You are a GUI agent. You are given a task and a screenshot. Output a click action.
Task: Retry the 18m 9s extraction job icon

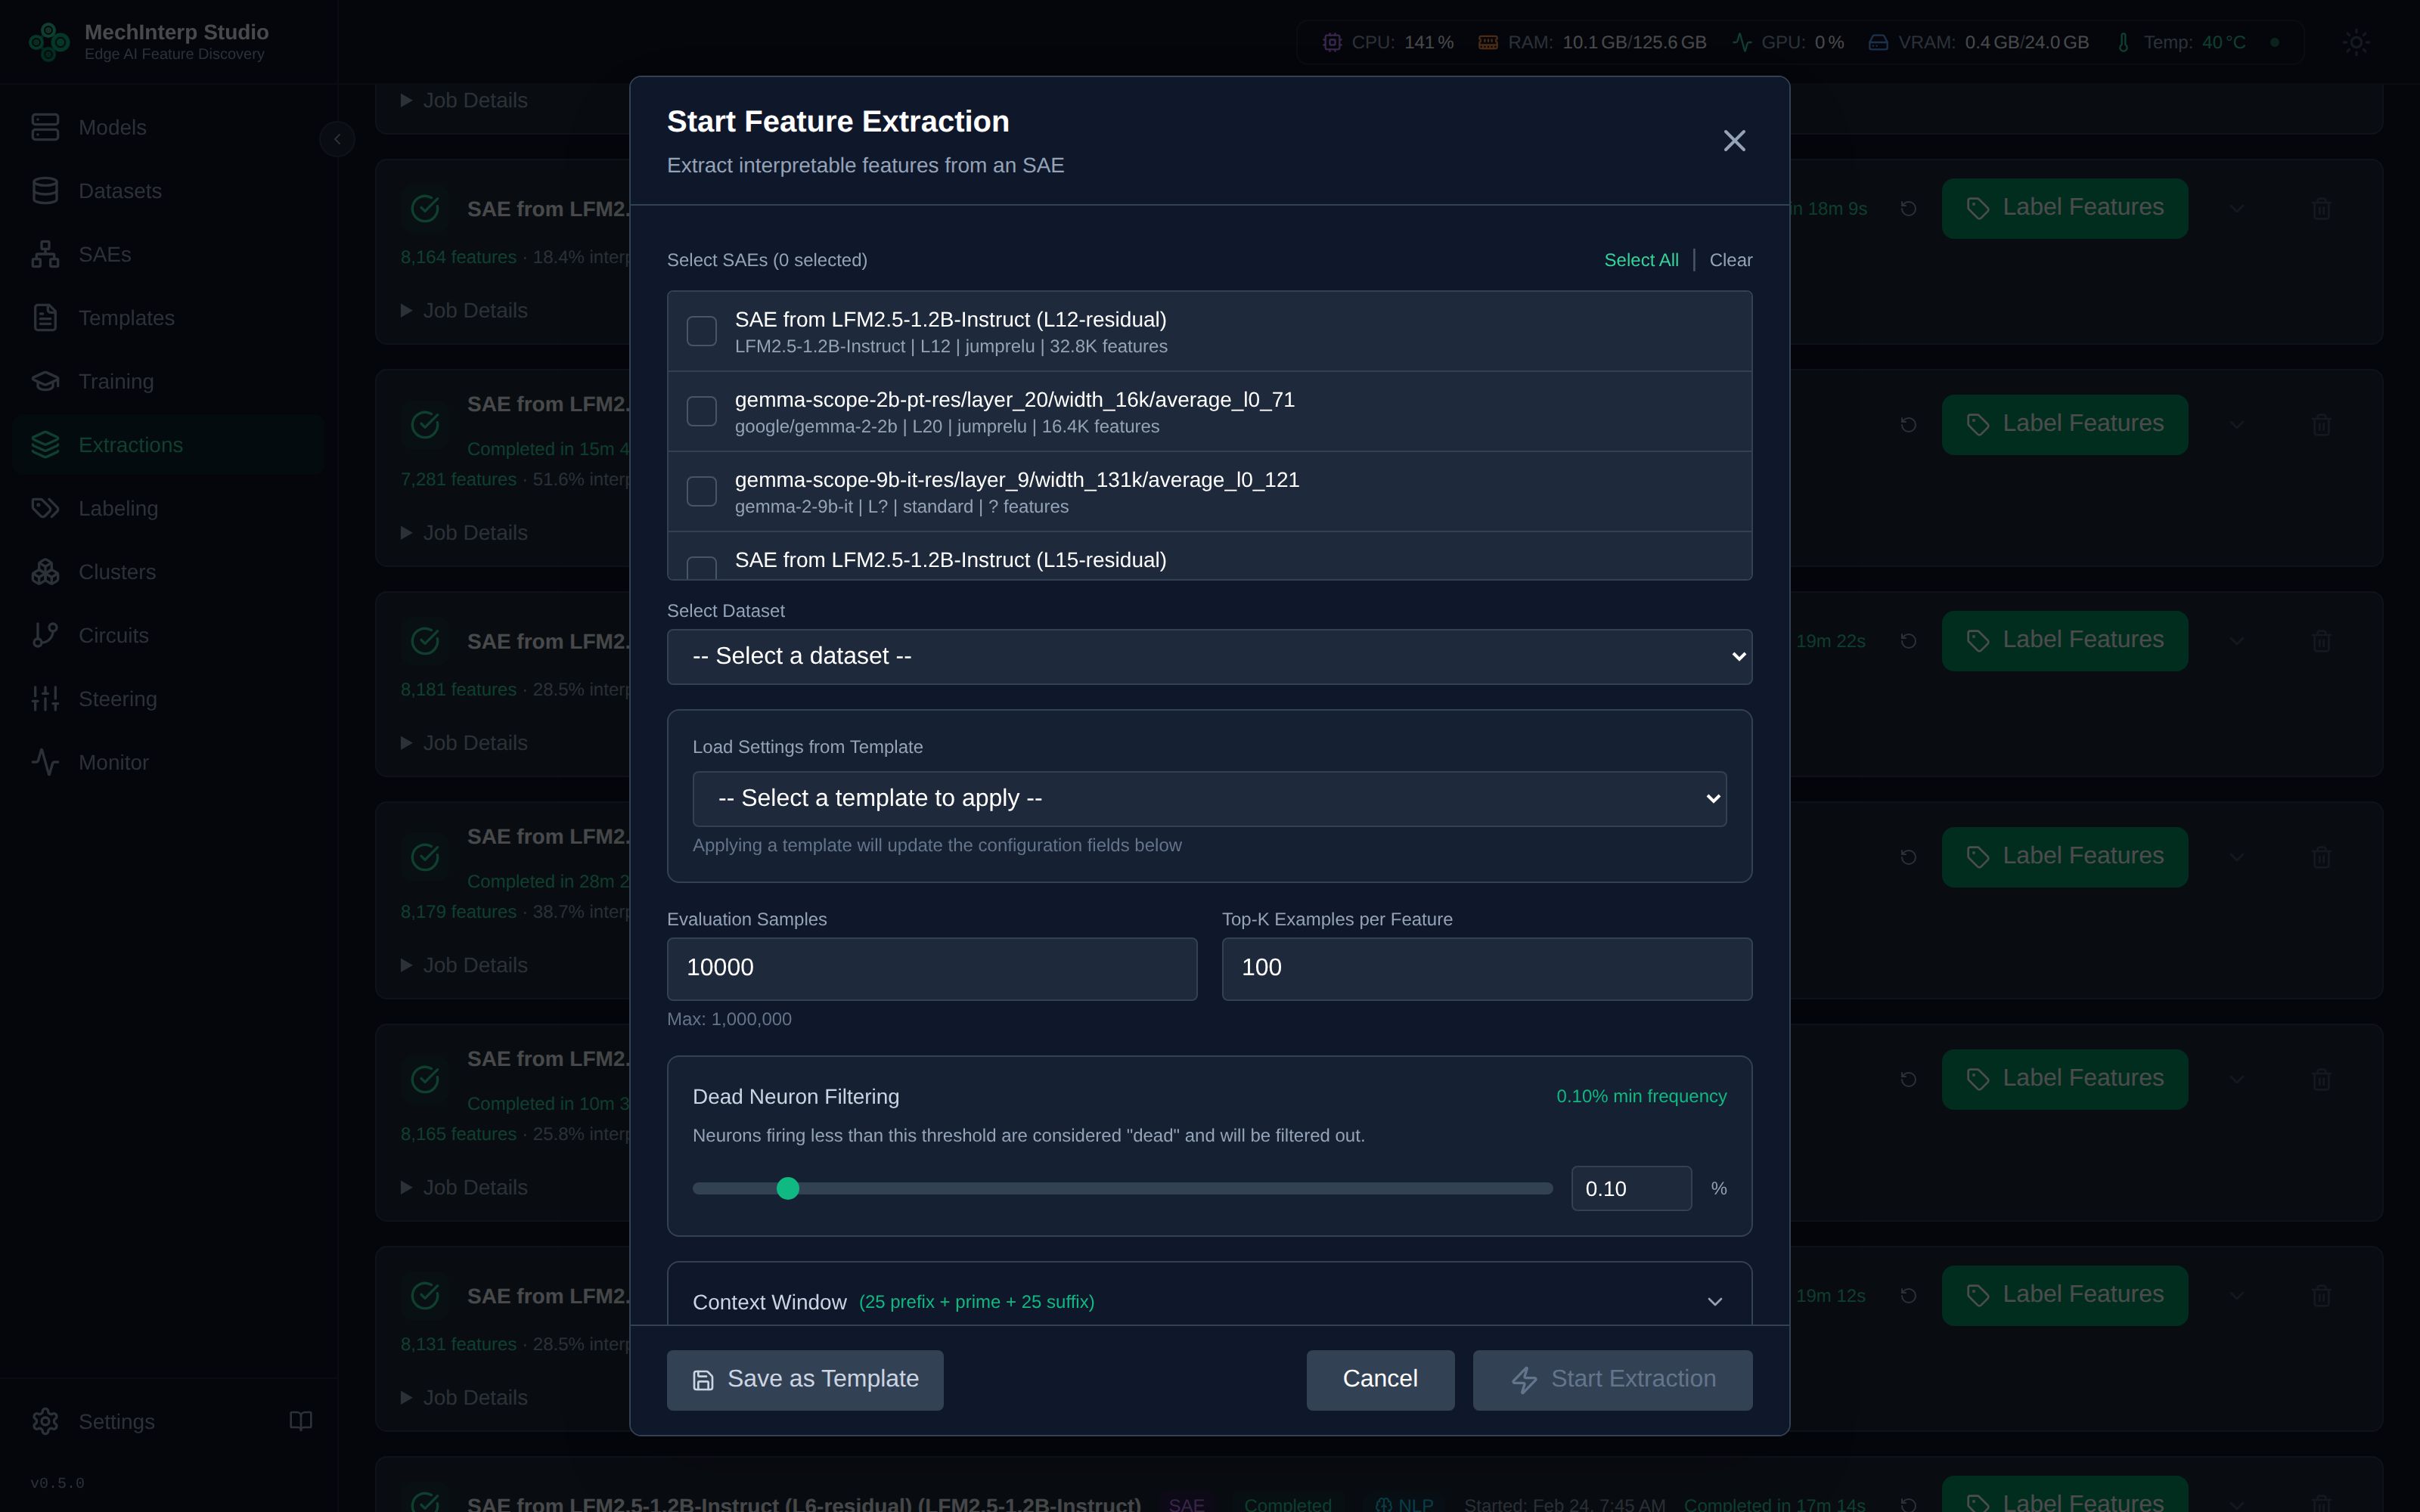[1908, 208]
